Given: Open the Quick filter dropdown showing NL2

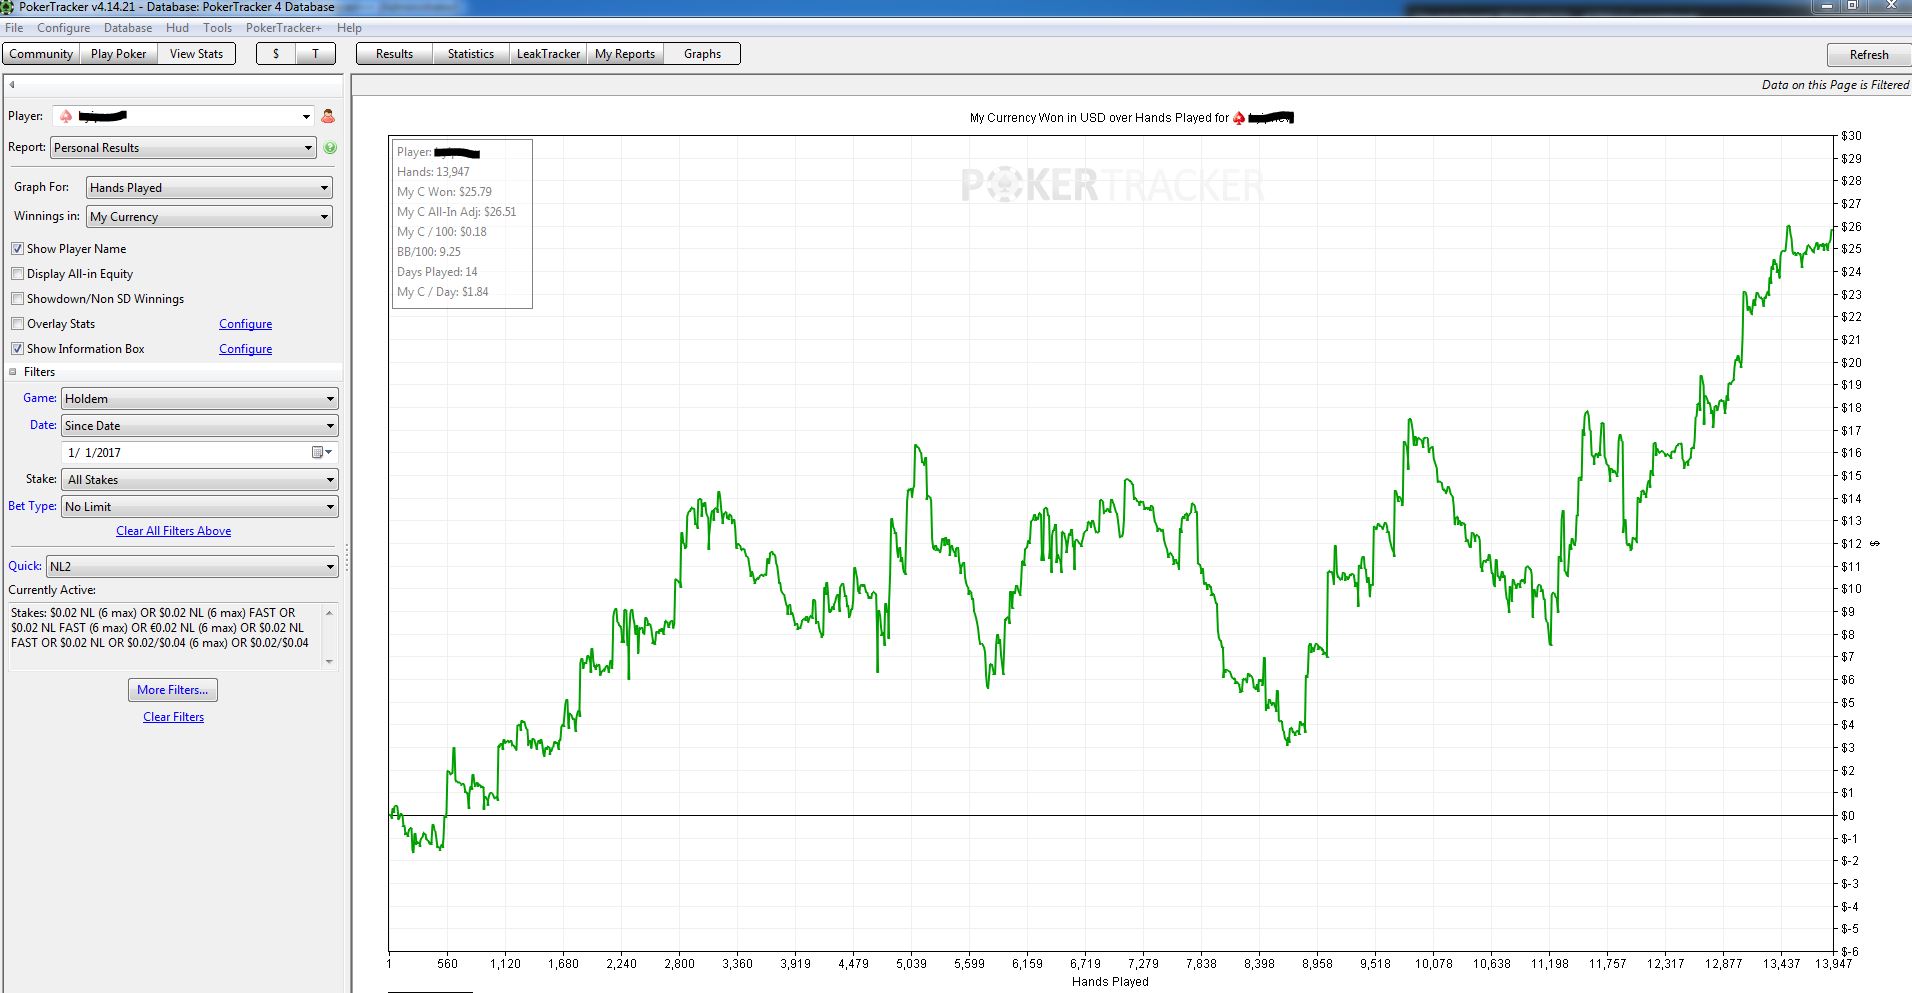Looking at the screenshot, I should (192, 567).
